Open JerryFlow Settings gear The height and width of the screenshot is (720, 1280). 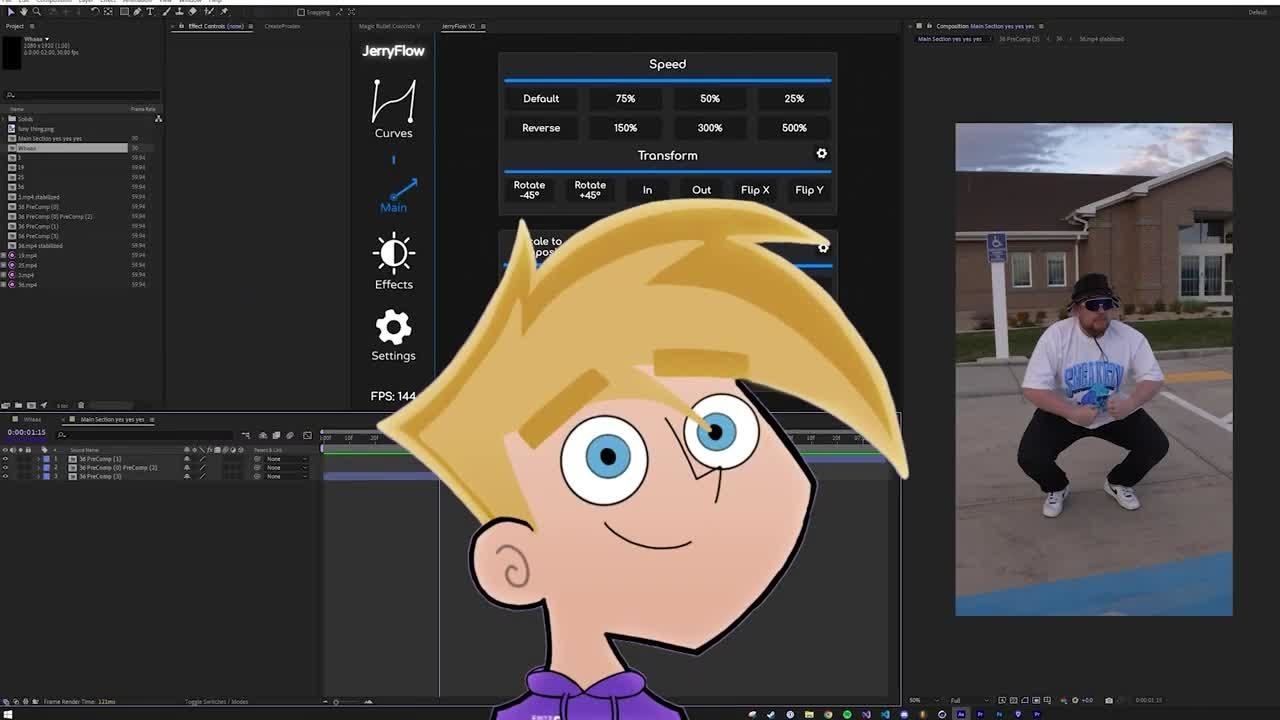tap(393, 335)
